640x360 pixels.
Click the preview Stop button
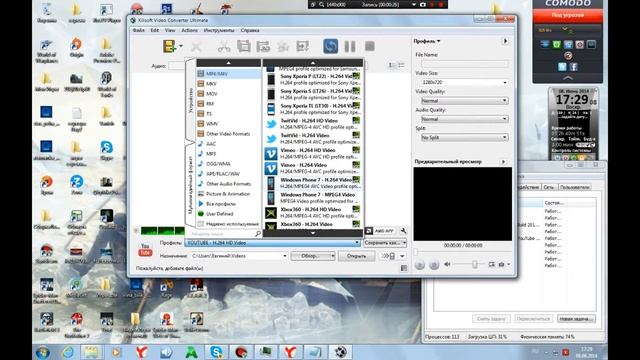[x=434, y=265]
